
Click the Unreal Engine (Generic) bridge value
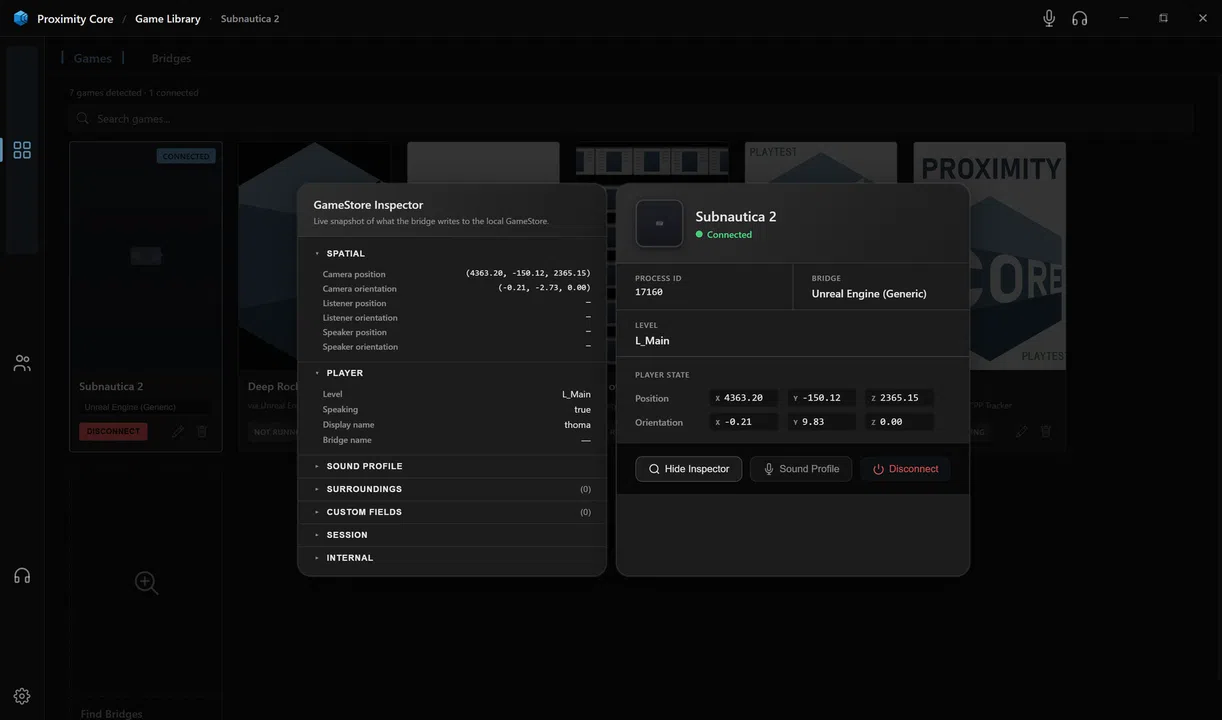tap(869, 294)
